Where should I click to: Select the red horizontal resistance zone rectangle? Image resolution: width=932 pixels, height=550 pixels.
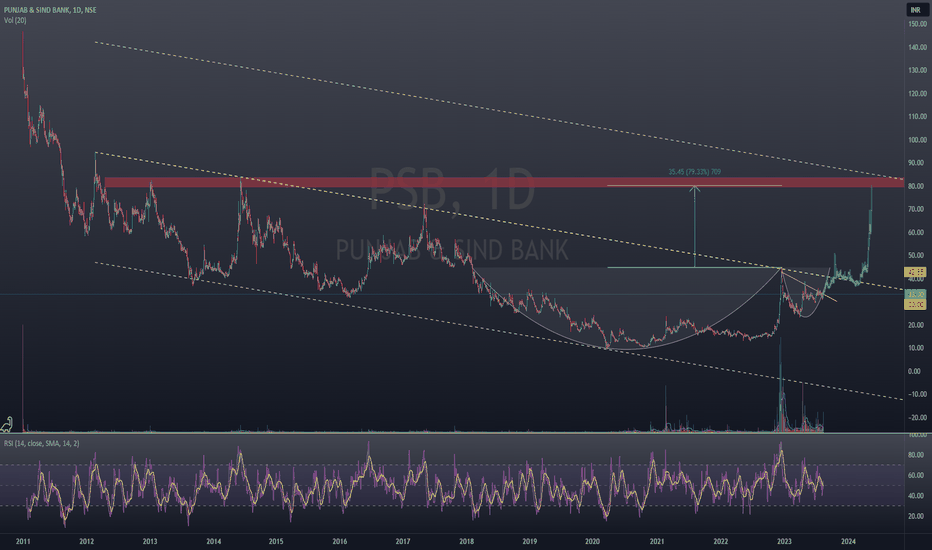504,183
